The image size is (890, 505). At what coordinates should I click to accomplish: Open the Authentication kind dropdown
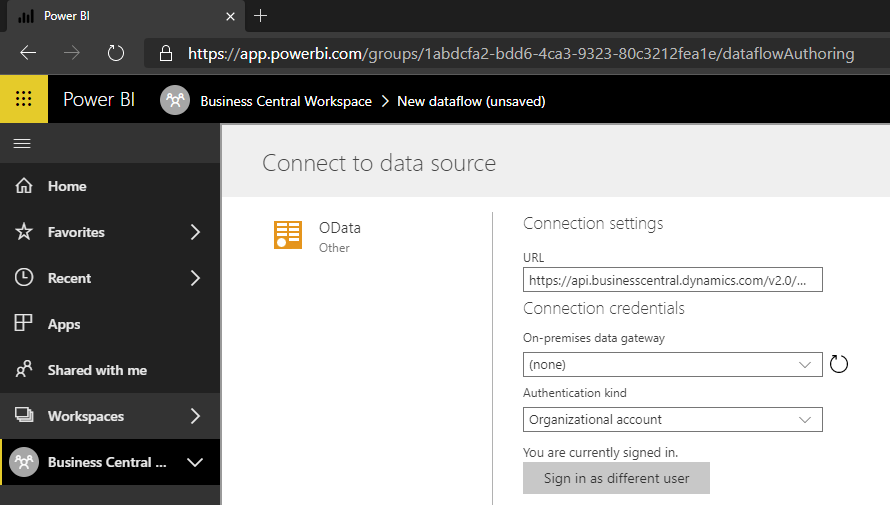click(673, 419)
